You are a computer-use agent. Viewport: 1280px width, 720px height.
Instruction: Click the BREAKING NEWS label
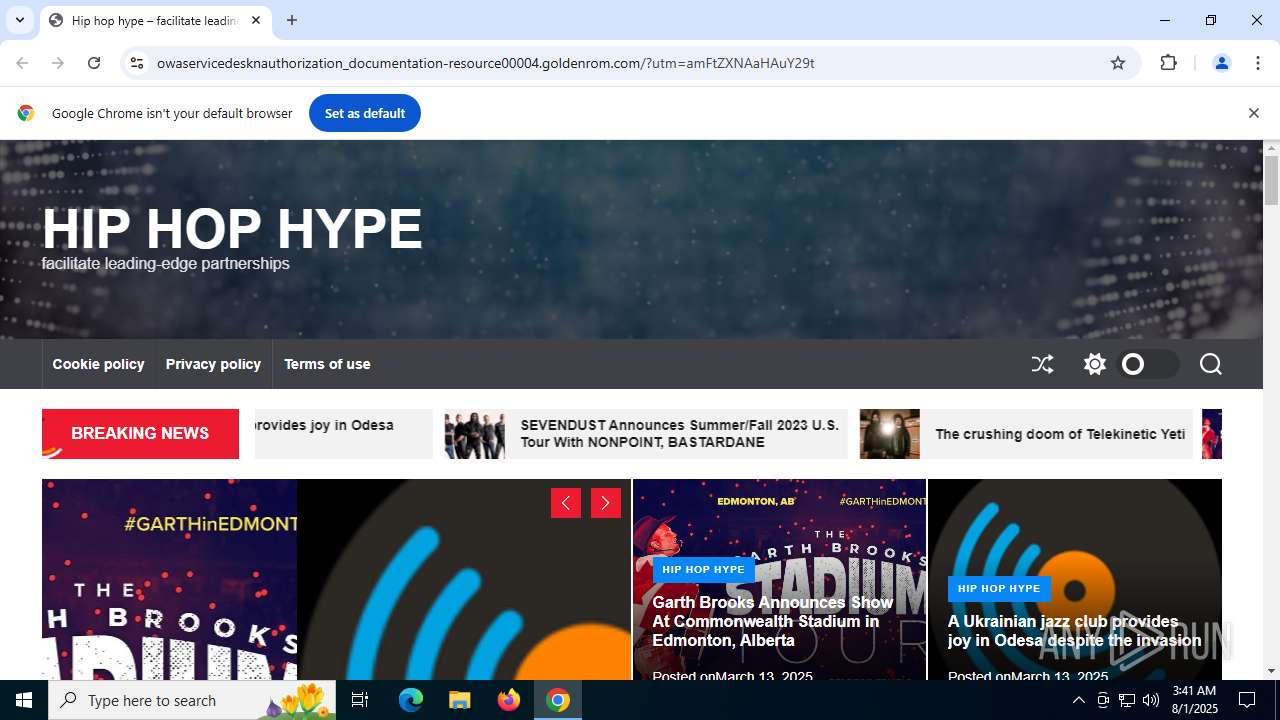click(x=140, y=433)
